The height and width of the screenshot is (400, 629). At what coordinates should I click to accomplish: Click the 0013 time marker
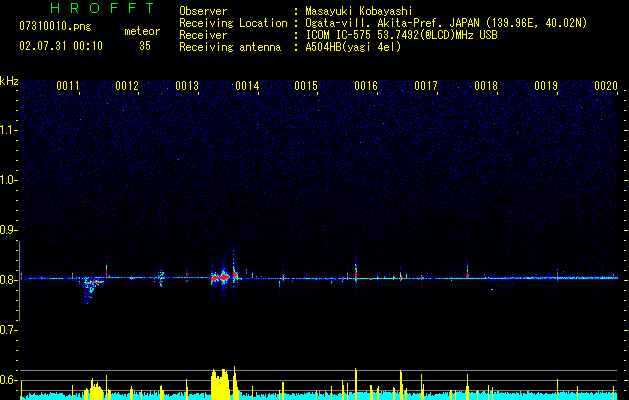187,86
